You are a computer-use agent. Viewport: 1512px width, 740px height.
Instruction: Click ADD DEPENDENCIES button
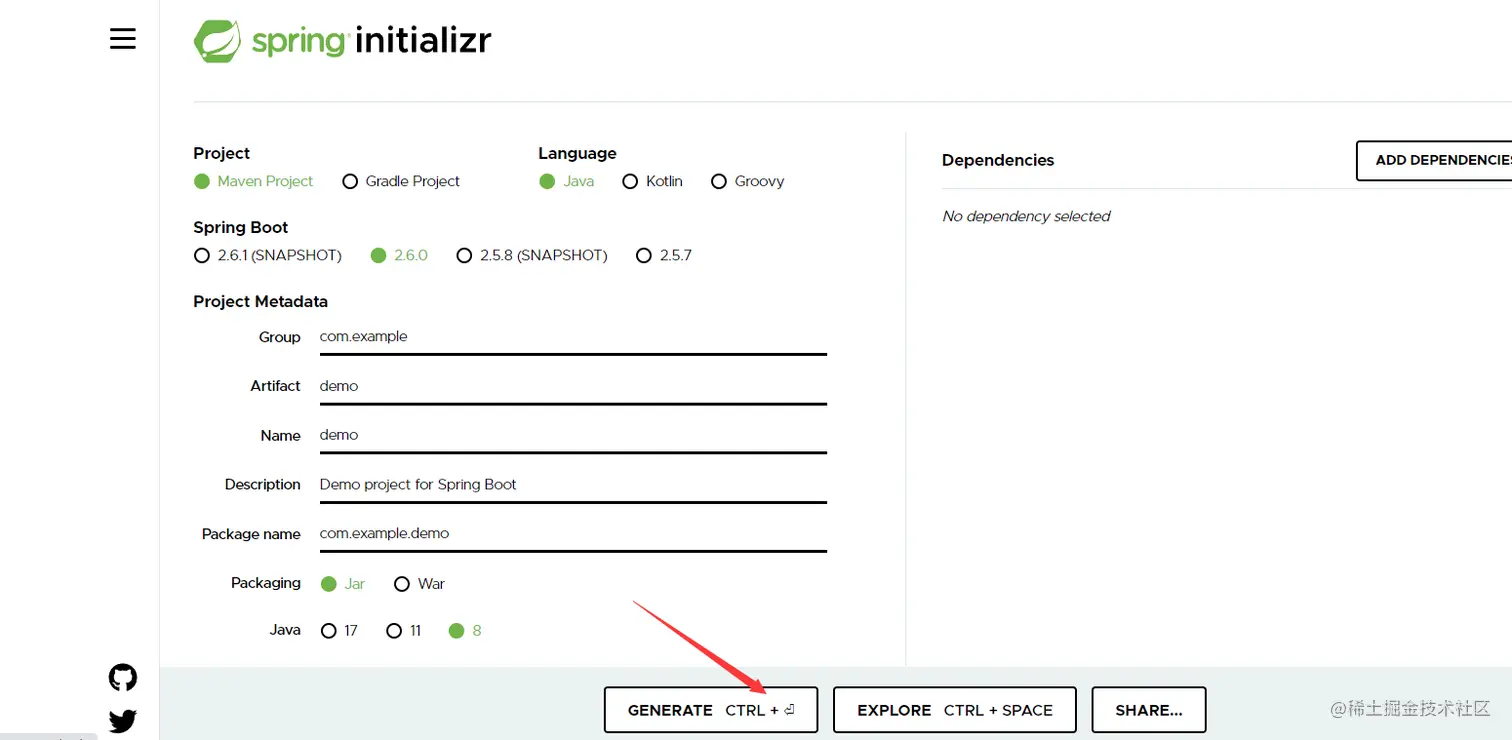pyautogui.click(x=1436, y=160)
